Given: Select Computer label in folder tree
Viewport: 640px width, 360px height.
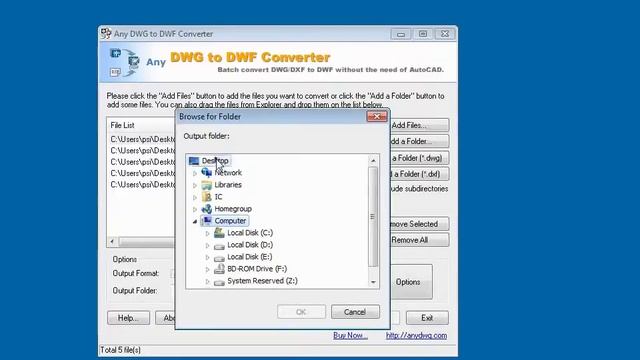Looking at the screenshot, I should point(230,221).
